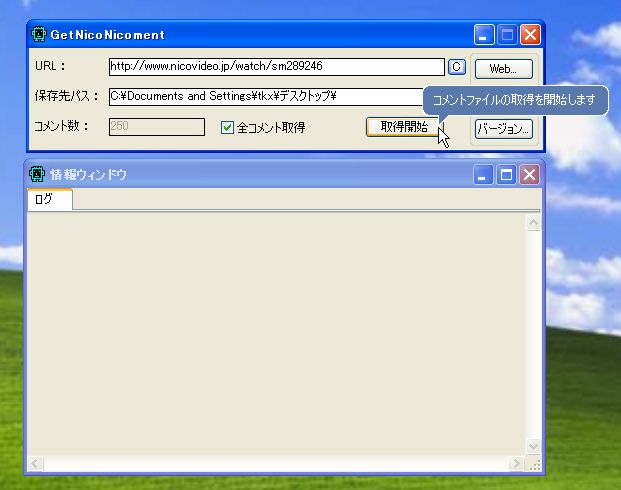
Task: Open the Web... button
Action: point(503,69)
